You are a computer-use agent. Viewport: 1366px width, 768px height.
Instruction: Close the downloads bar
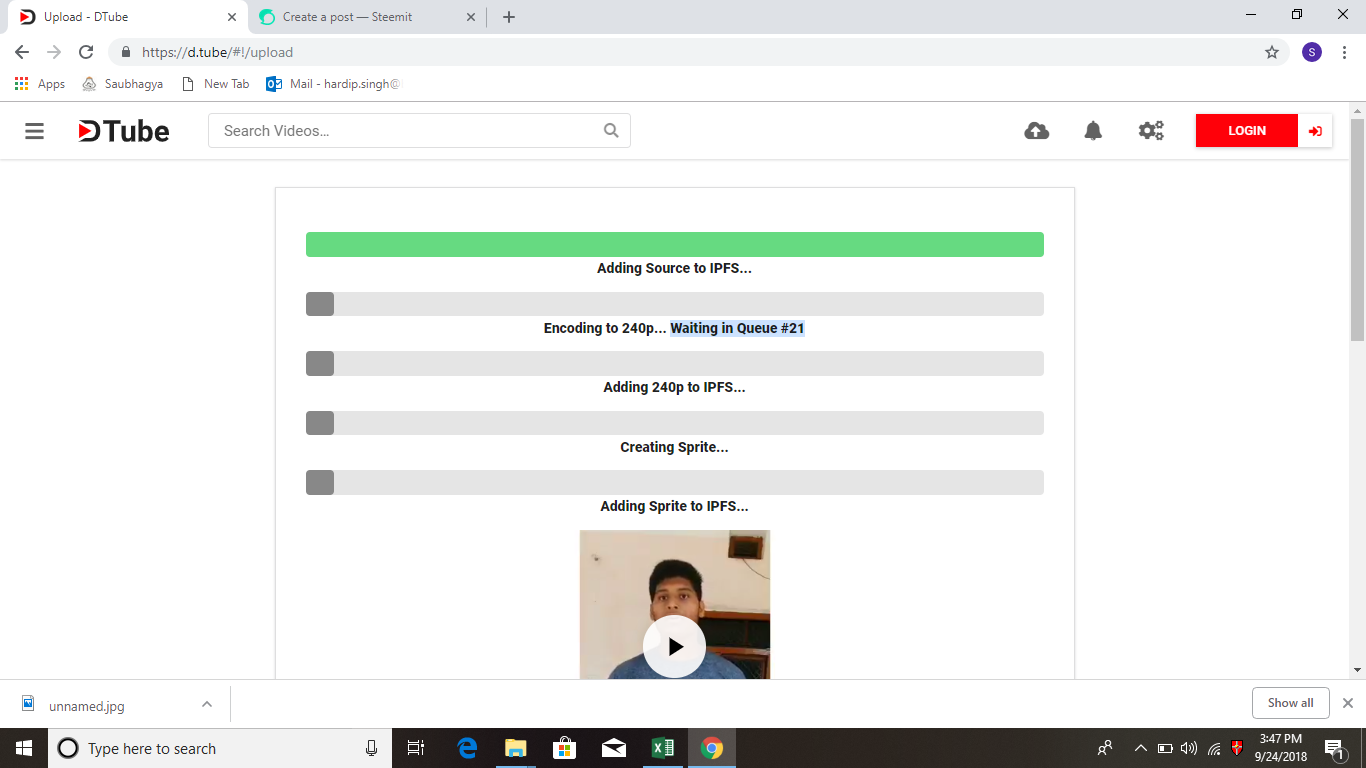(1348, 703)
